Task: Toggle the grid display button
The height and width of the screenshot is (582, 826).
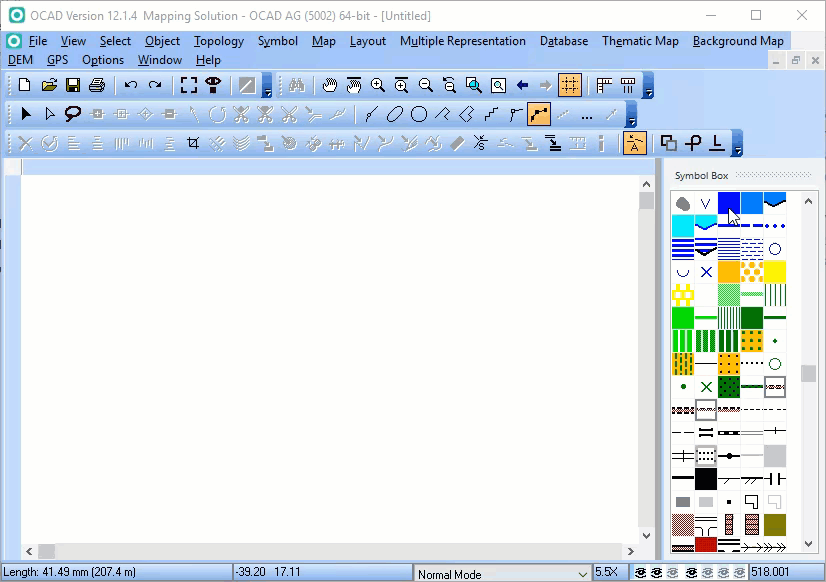Action: [x=570, y=85]
